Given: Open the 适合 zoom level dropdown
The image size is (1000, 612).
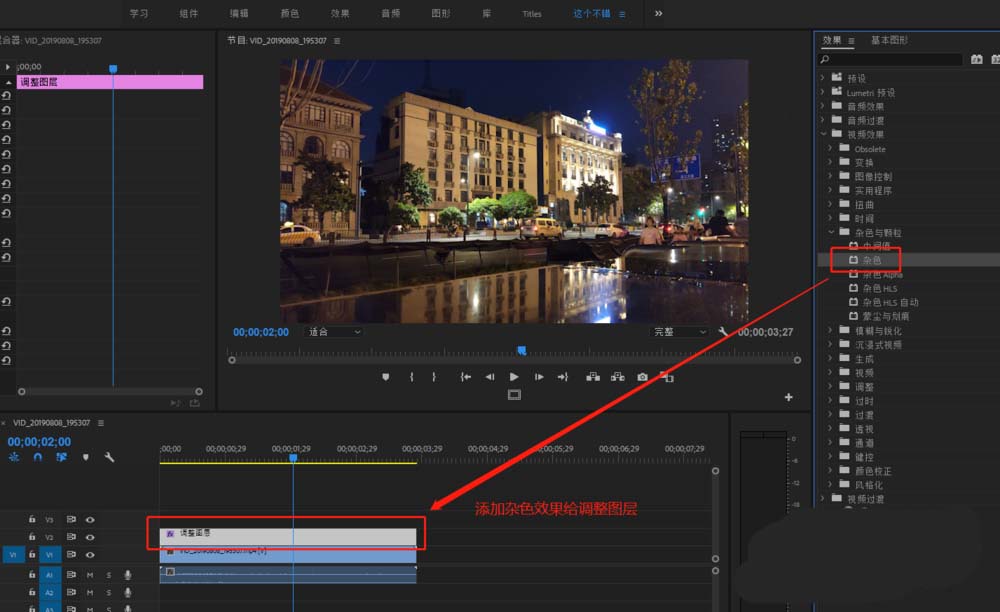Looking at the screenshot, I should (335, 332).
